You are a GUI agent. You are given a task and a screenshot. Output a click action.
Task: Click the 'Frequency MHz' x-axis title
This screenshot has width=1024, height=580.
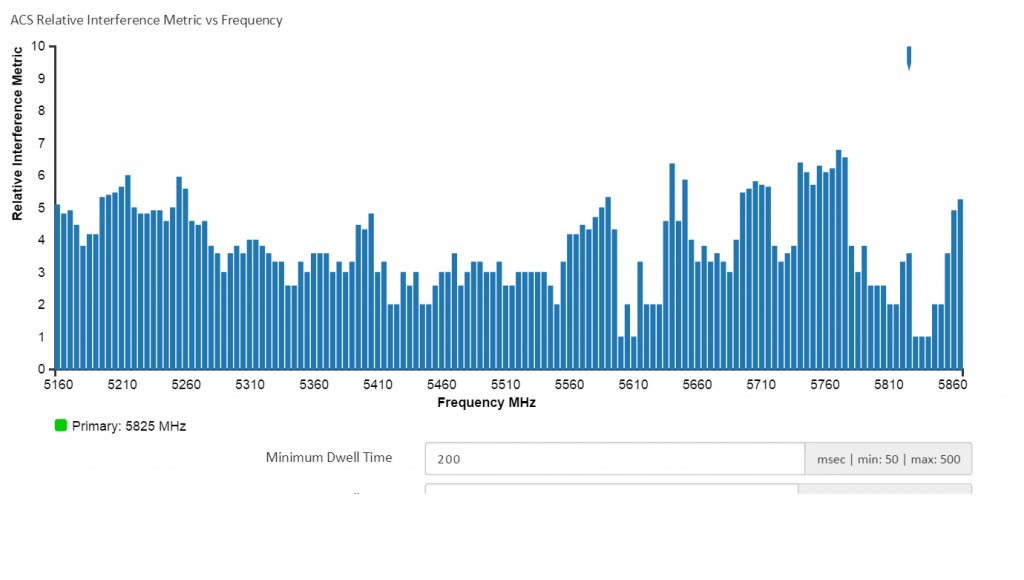pyautogui.click(x=486, y=402)
